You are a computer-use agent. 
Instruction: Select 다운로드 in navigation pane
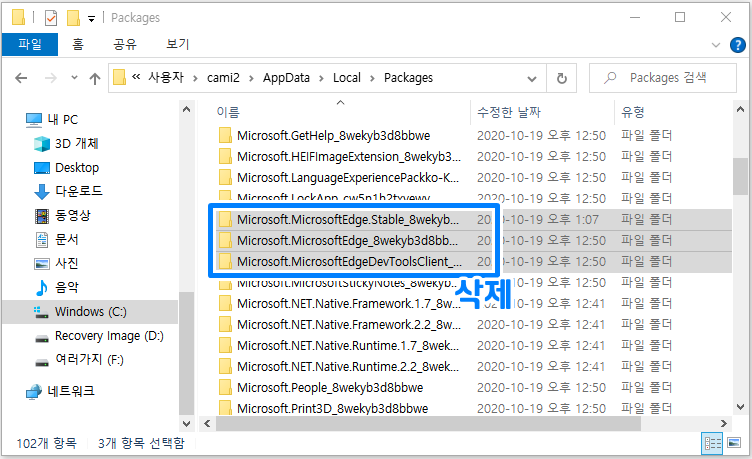click(68, 191)
